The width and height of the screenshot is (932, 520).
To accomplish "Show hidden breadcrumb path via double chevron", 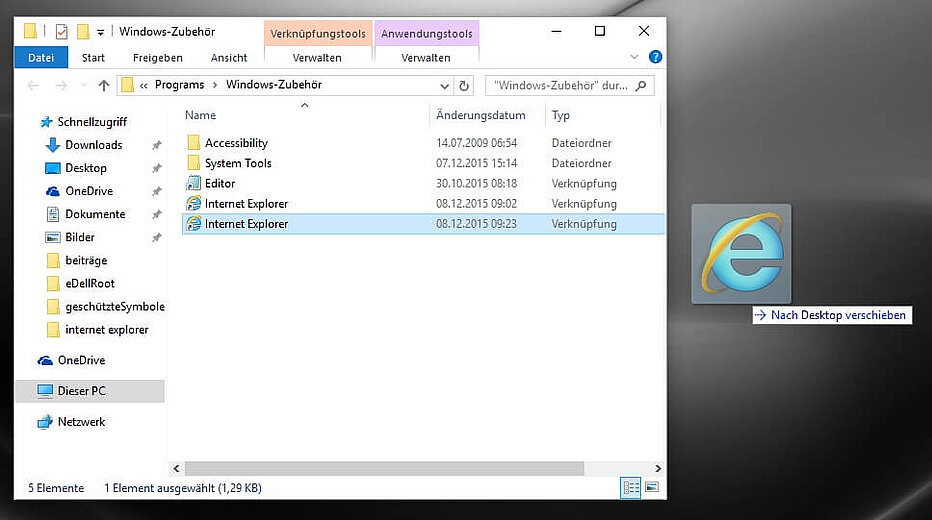I will point(143,86).
